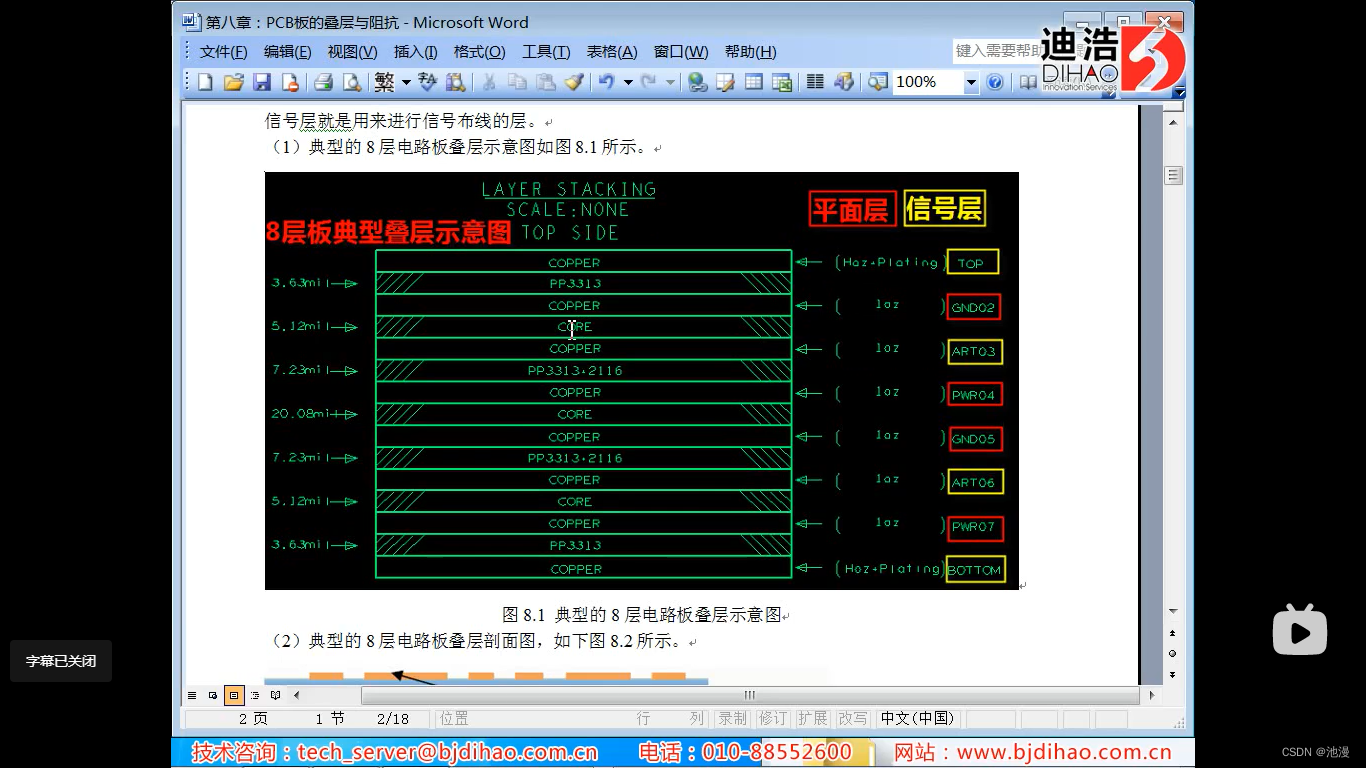The width and height of the screenshot is (1366, 768).
Task: Open Tables and Borders toolbar icon
Action: [725, 82]
